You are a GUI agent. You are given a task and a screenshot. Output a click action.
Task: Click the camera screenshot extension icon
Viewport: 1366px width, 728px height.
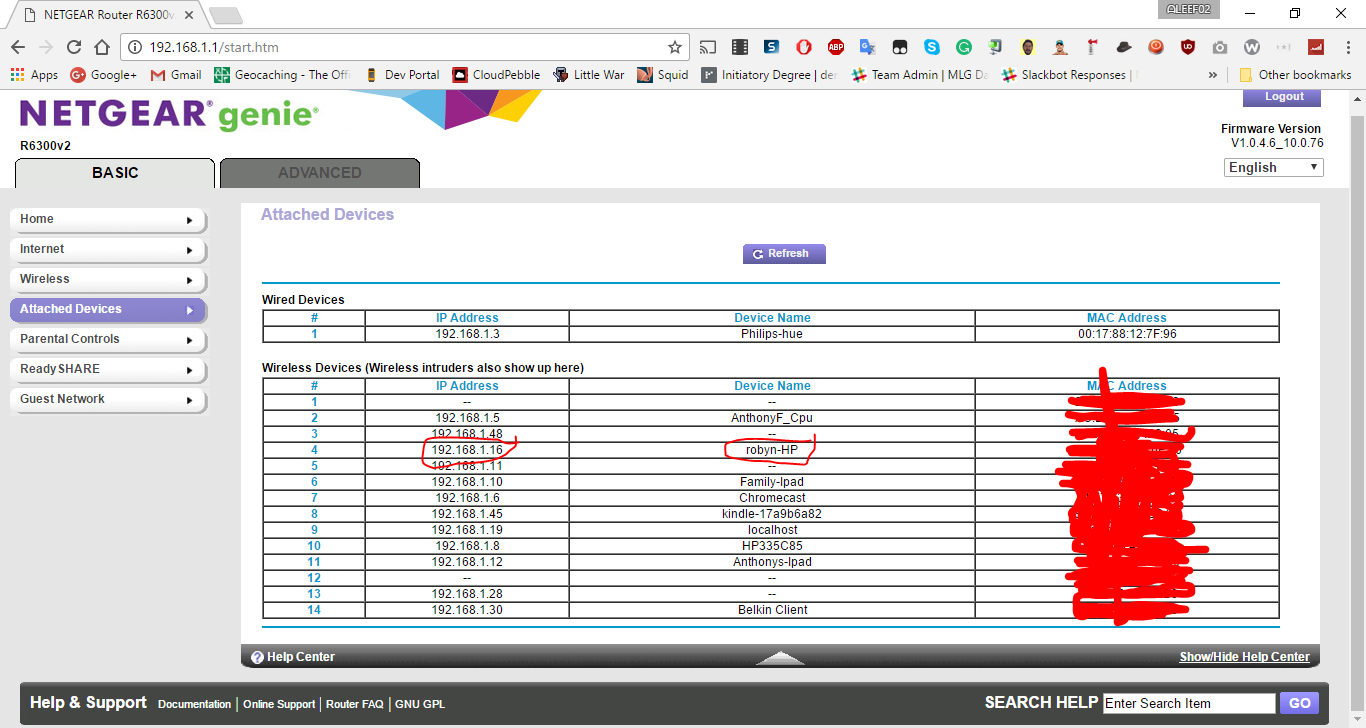coord(1220,47)
